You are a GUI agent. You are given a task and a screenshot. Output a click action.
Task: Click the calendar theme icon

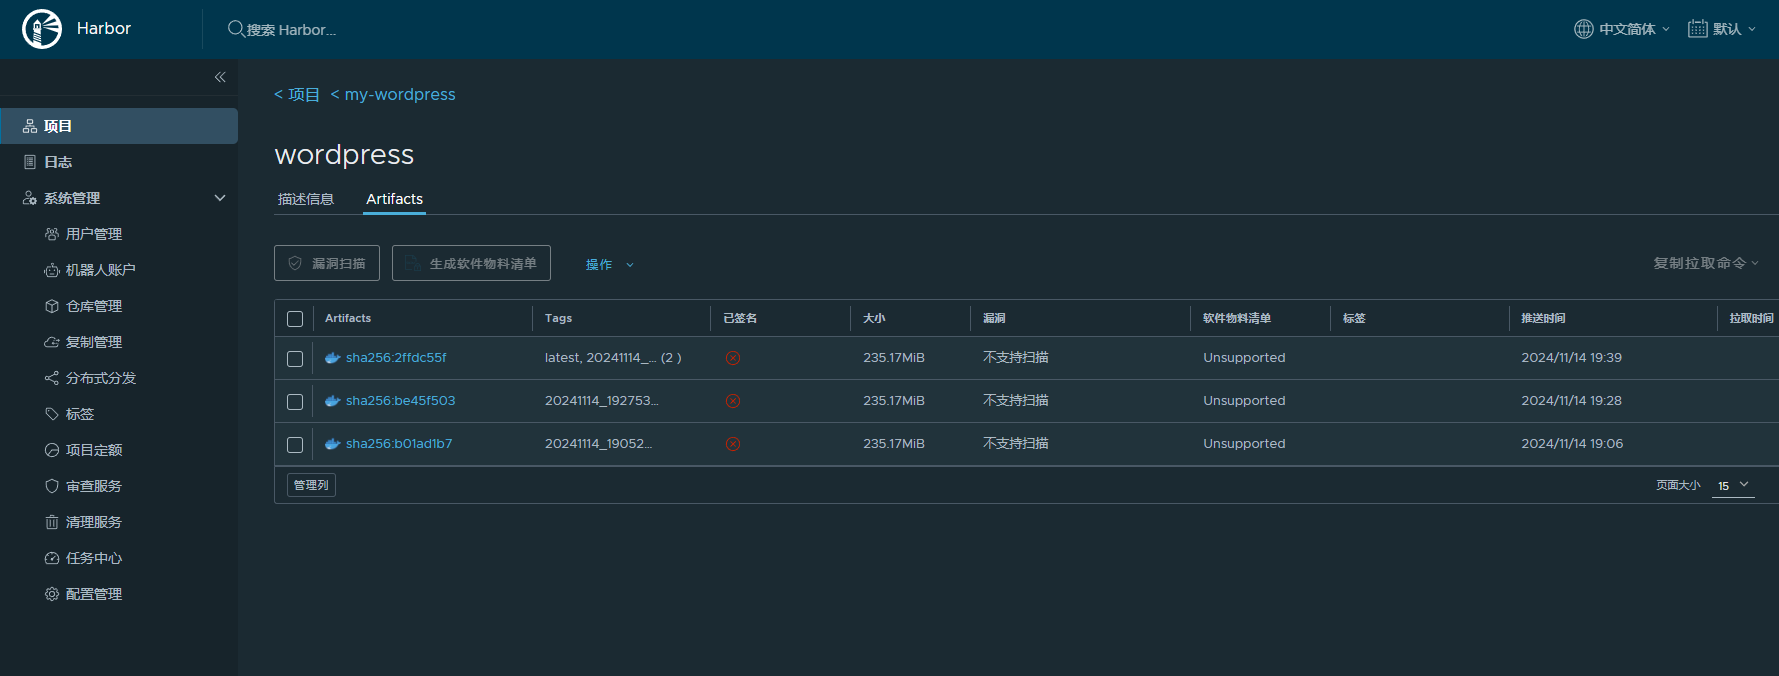pyautogui.click(x=1697, y=29)
